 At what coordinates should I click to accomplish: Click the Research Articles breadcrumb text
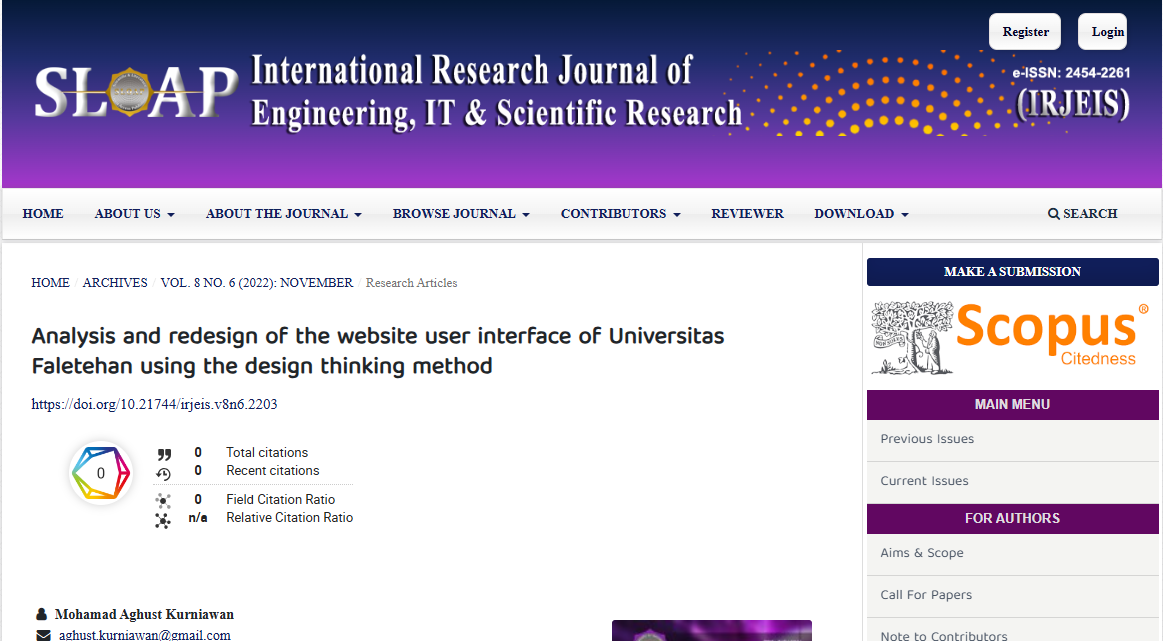pos(412,283)
